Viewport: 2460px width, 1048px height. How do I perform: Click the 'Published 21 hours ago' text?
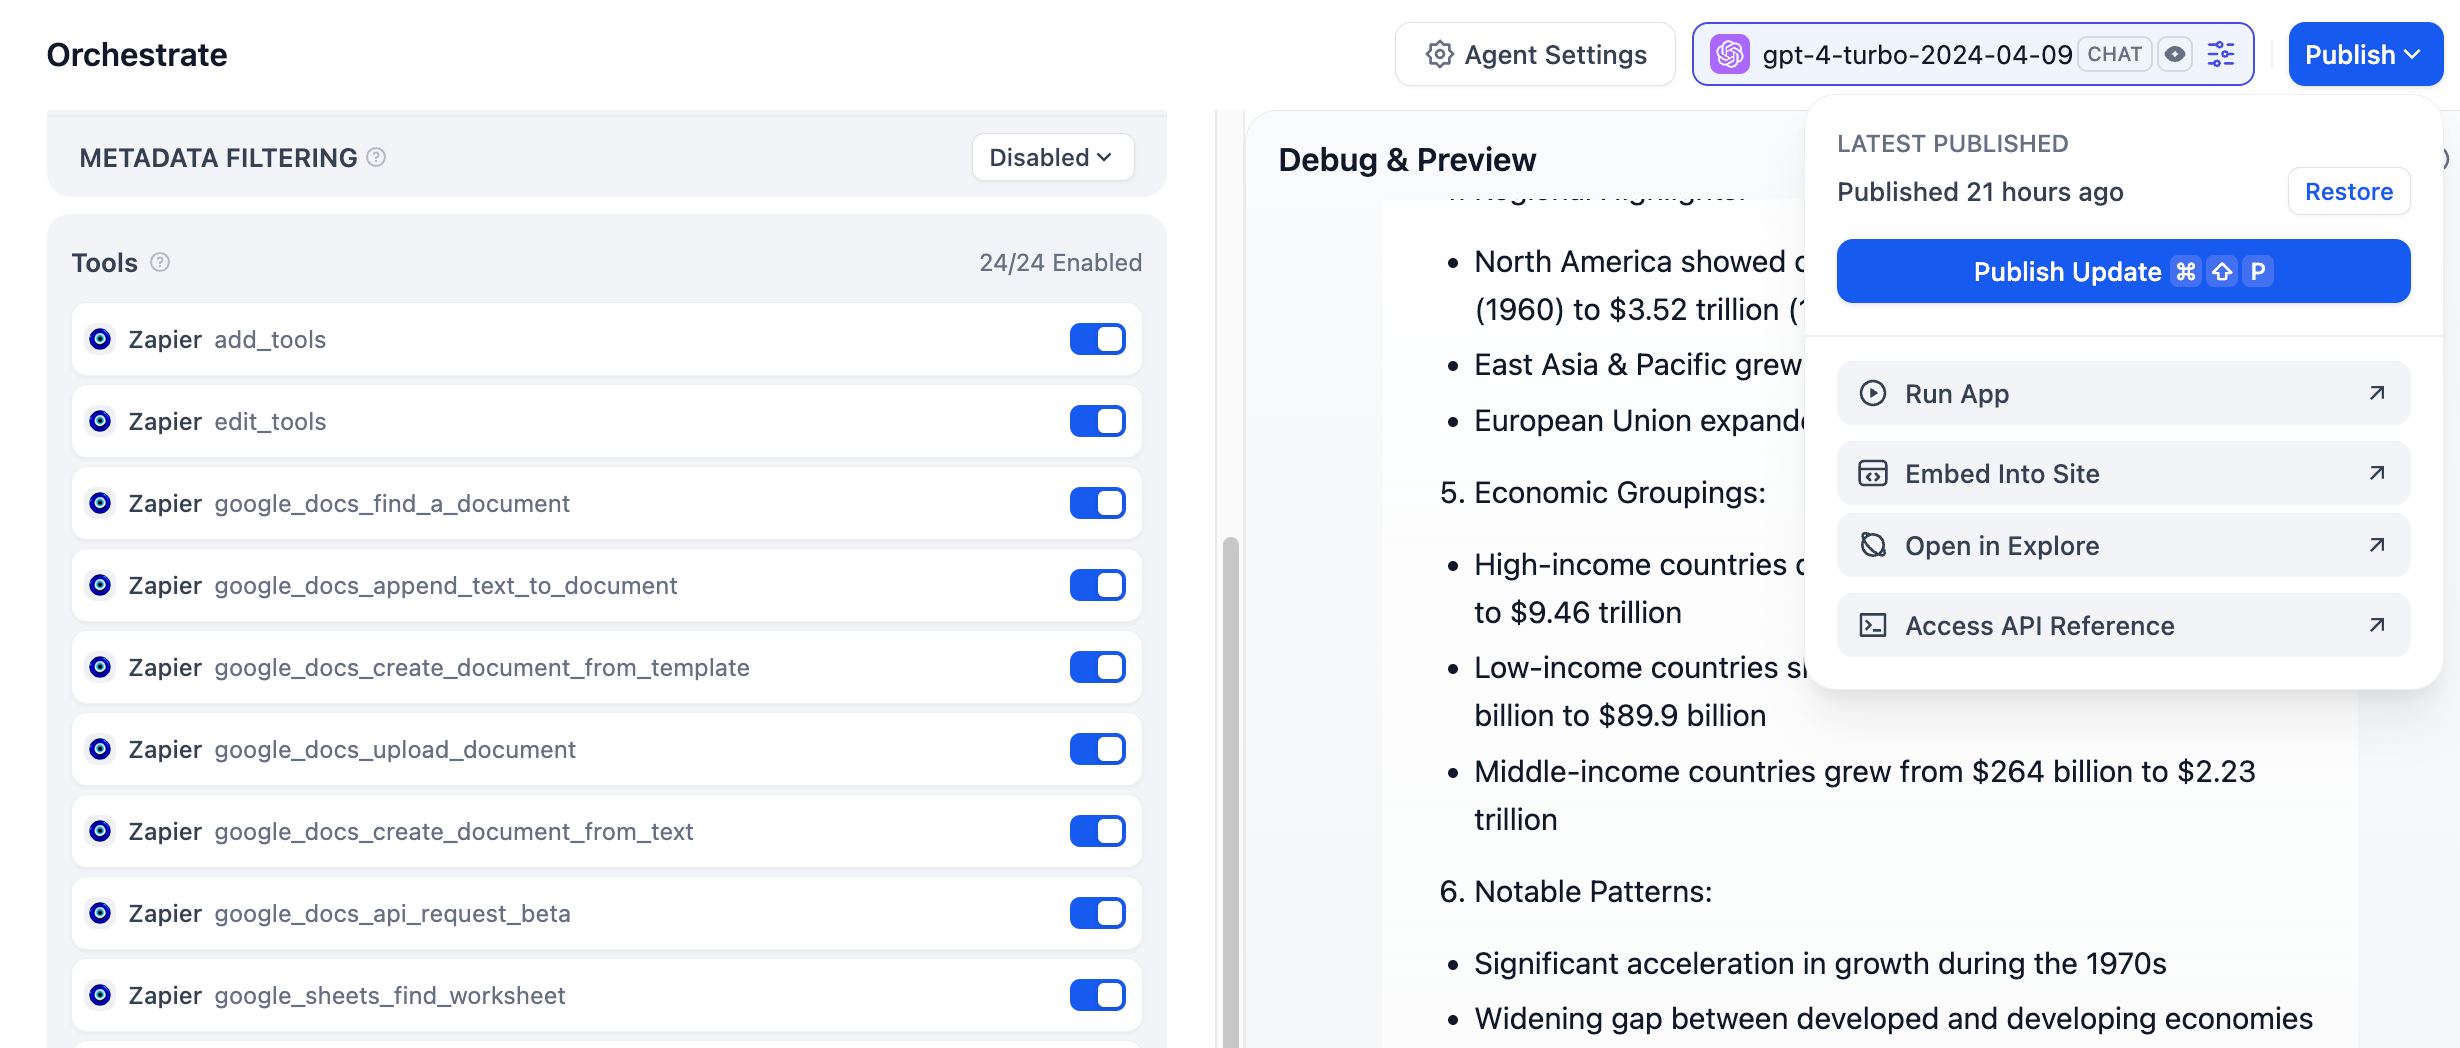[x=1979, y=191]
